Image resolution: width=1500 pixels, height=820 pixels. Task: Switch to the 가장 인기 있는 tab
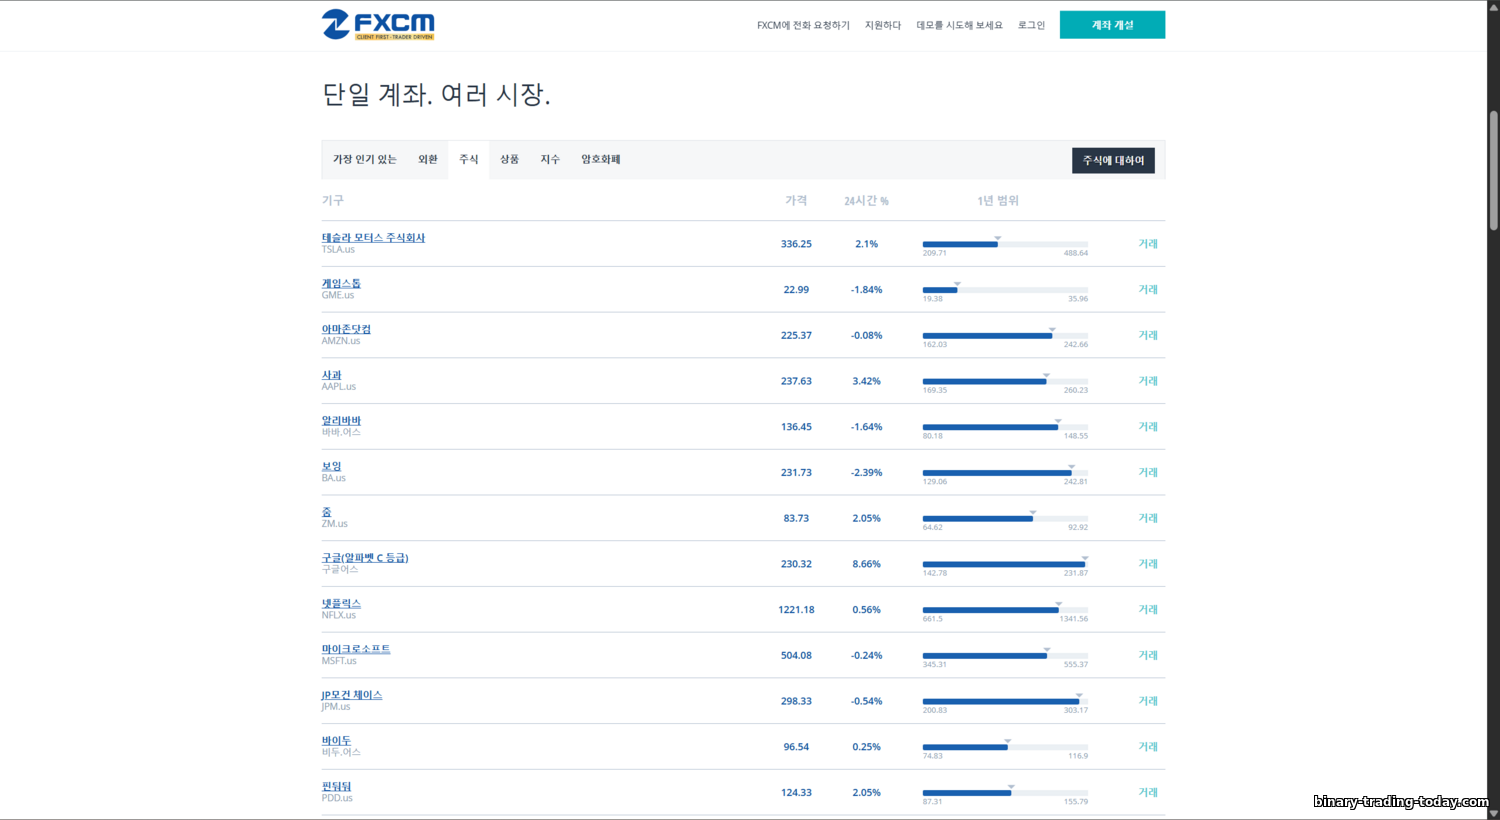coord(365,159)
